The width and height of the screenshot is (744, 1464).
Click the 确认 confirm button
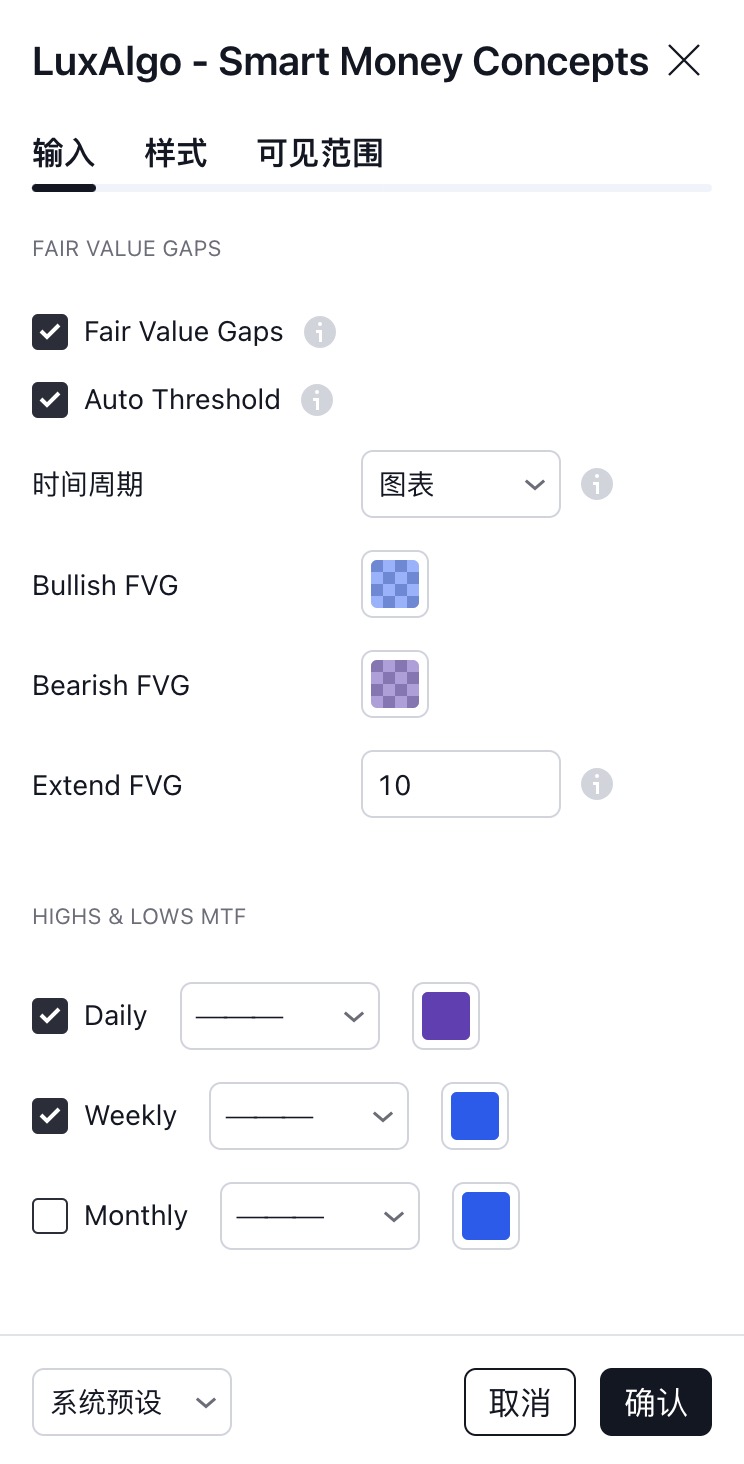pos(656,1402)
